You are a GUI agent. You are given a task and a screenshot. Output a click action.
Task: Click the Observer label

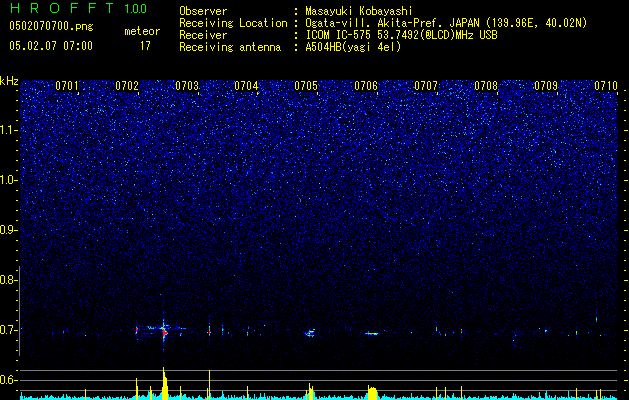[203, 11]
